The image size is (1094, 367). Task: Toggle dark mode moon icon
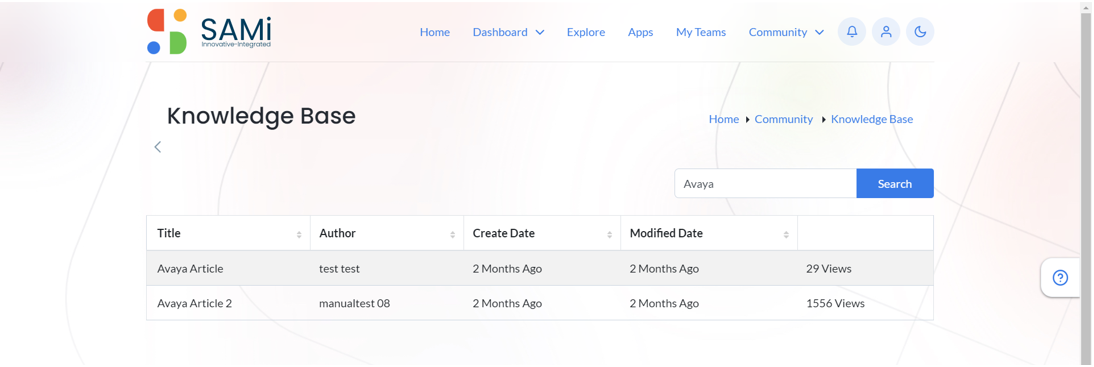point(920,31)
